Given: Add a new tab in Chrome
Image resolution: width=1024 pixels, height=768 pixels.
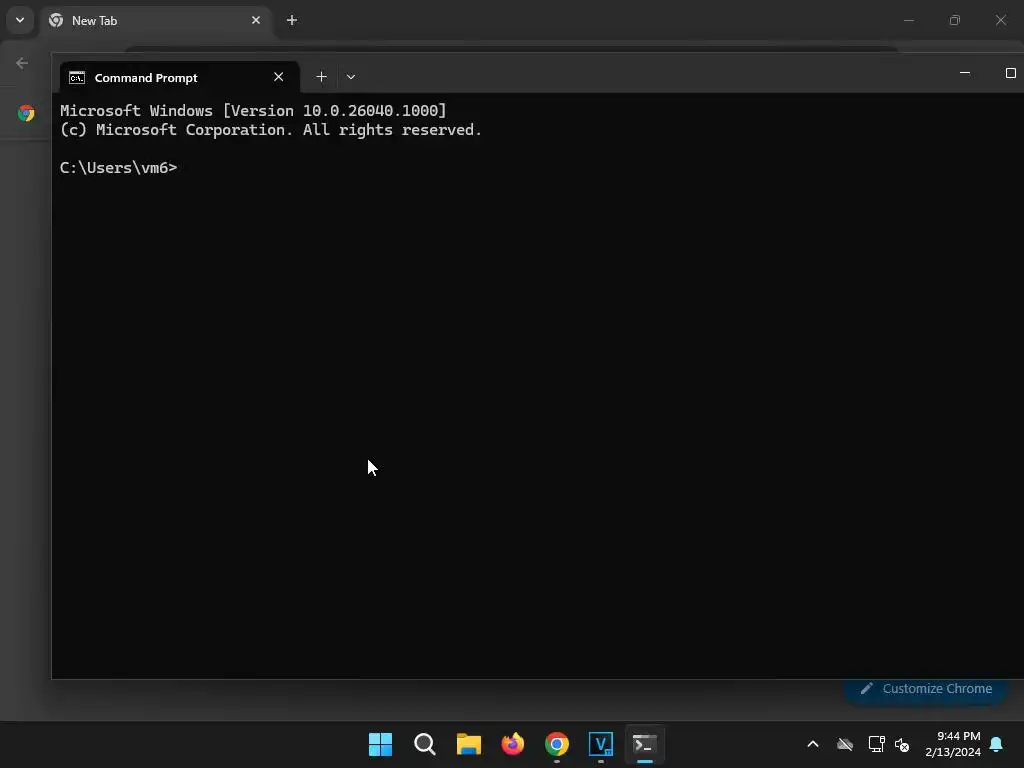Looking at the screenshot, I should point(292,20).
